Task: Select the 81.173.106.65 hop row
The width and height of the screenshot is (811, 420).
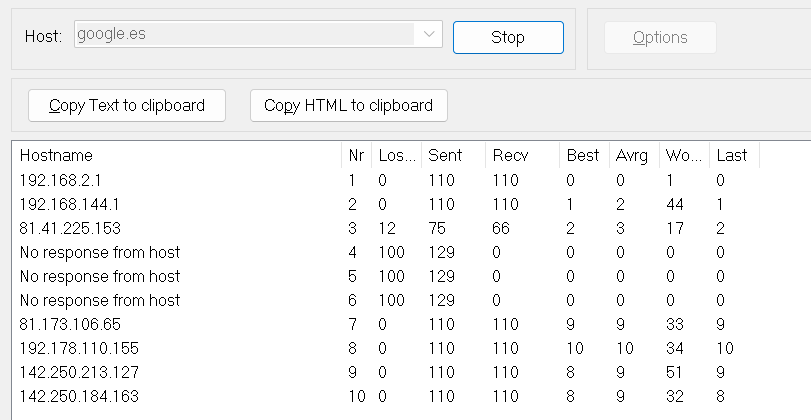Action: (70, 325)
